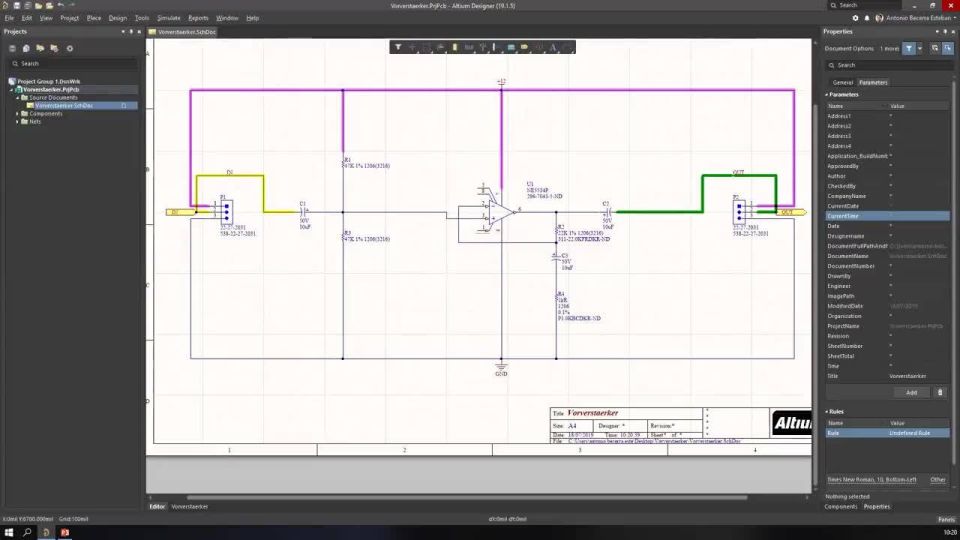Screen dimensions: 960x540
Task: Click the Add button under parameters
Action: pyautogui.click(x=911, y=392)
